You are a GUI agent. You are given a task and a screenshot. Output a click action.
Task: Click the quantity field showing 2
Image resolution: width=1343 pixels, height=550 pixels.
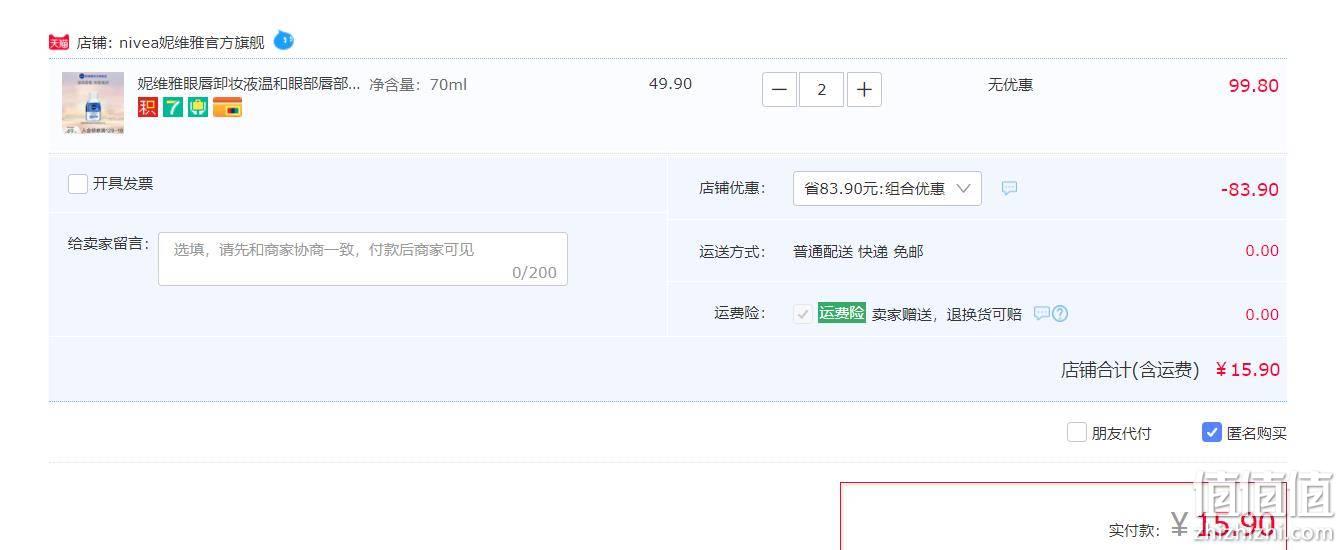(x=822, y=89)
